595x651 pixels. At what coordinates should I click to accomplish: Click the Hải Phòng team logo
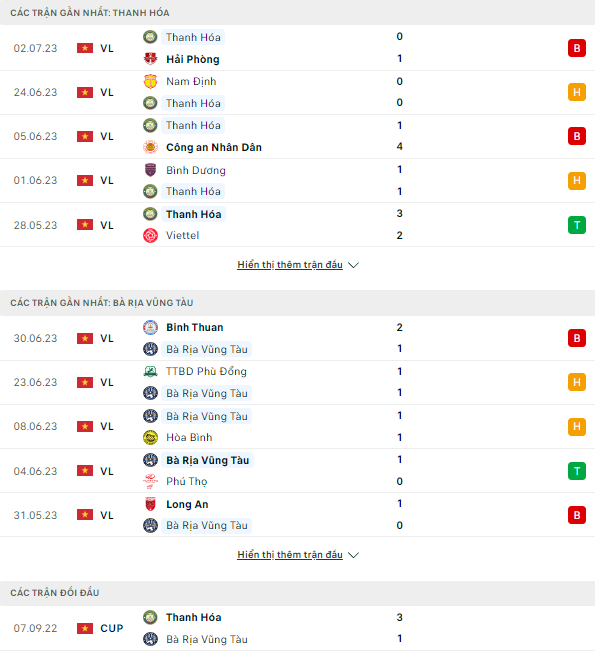[x=150, y=59]
